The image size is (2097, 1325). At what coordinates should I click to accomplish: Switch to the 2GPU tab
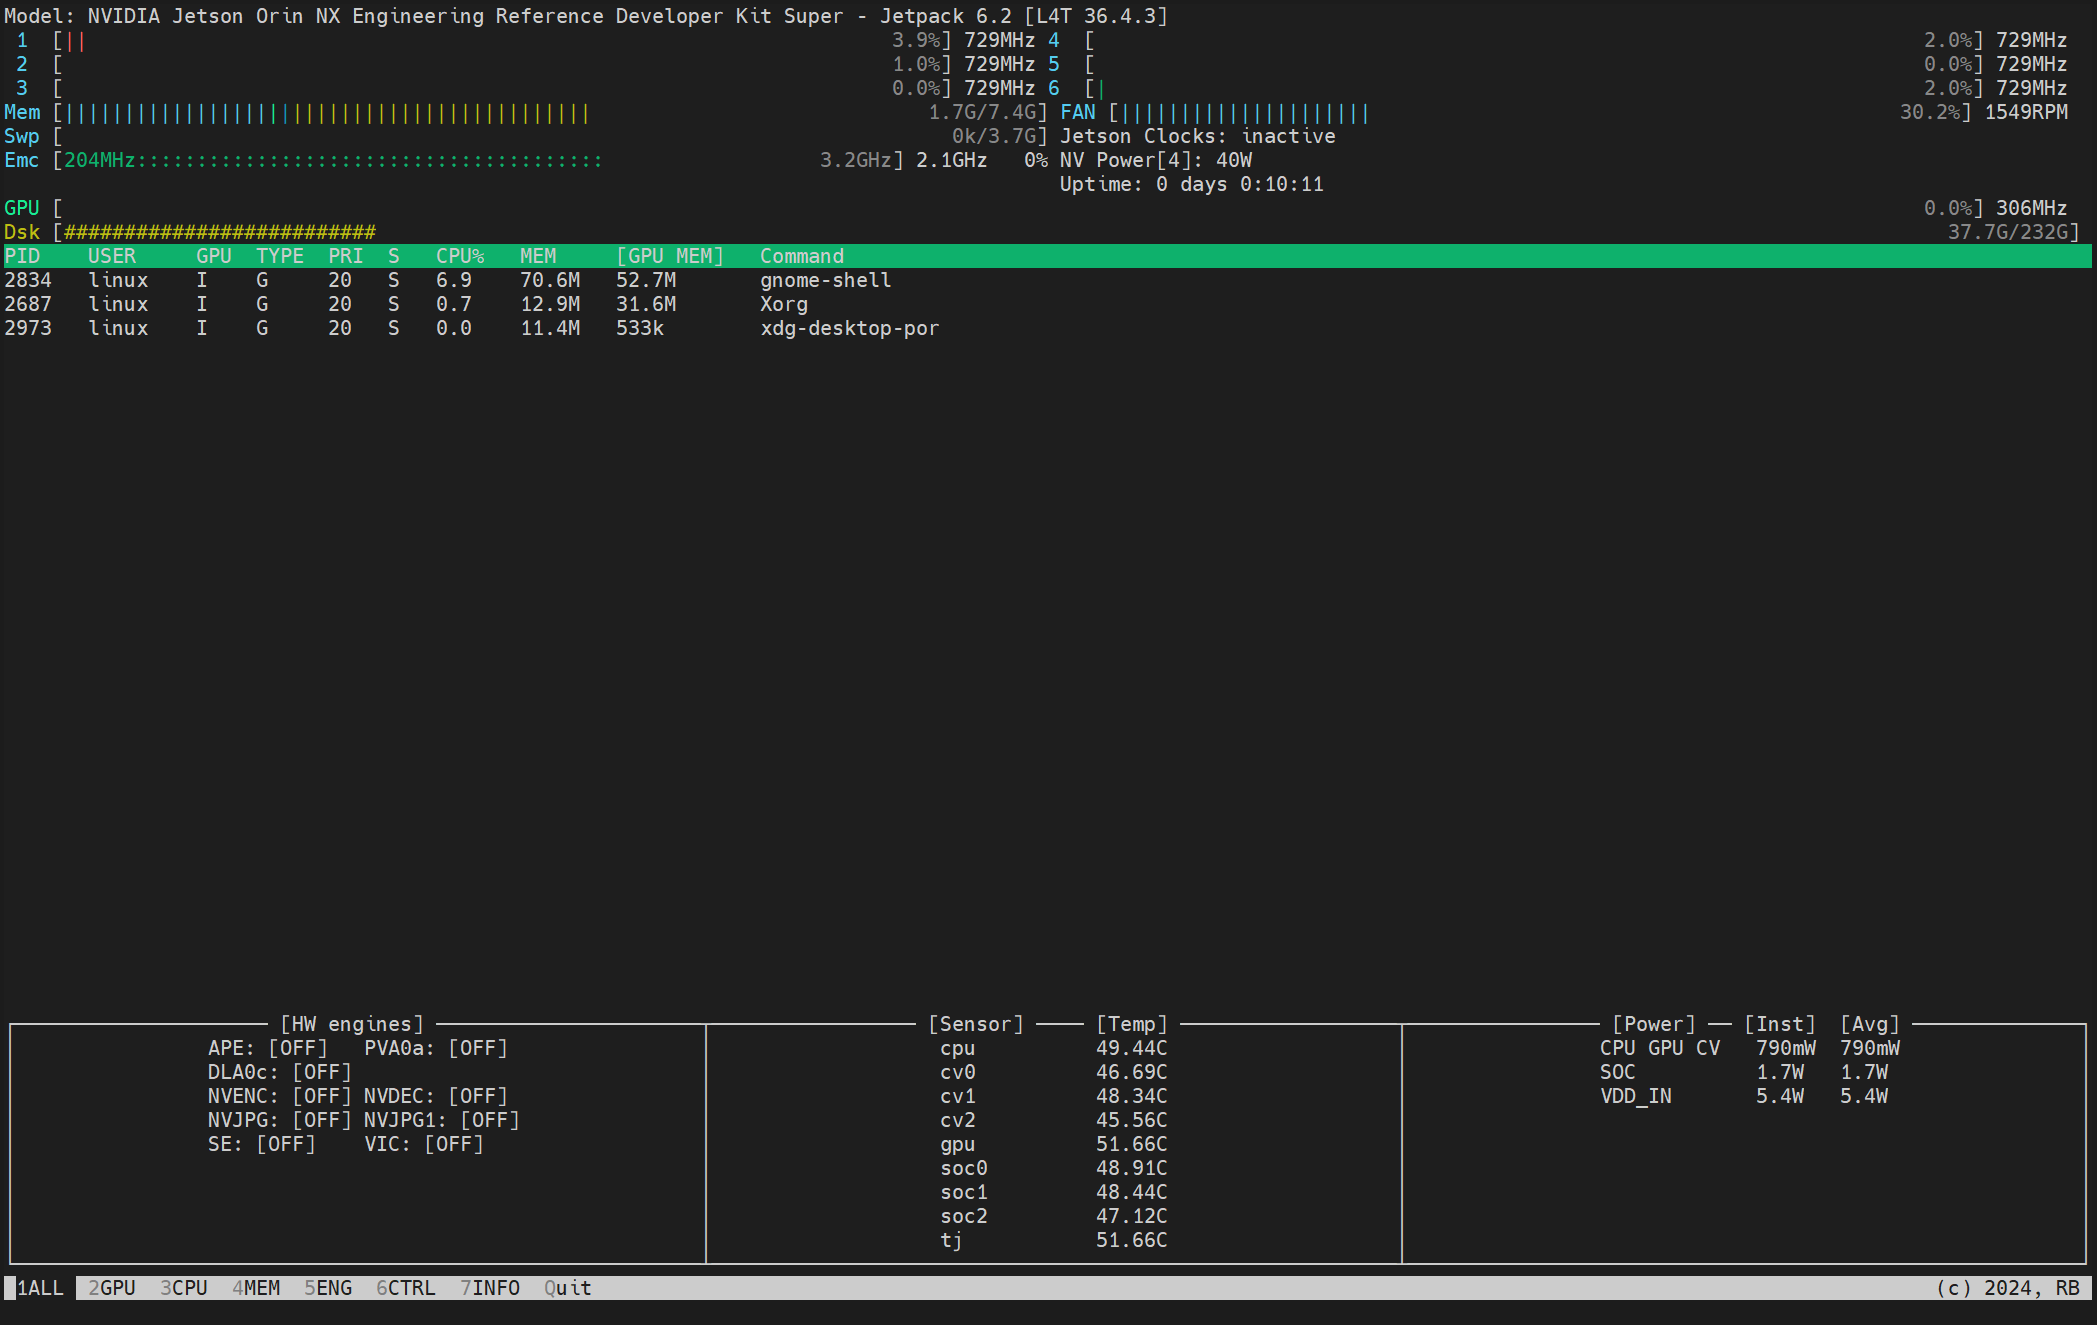[112, 1288]
